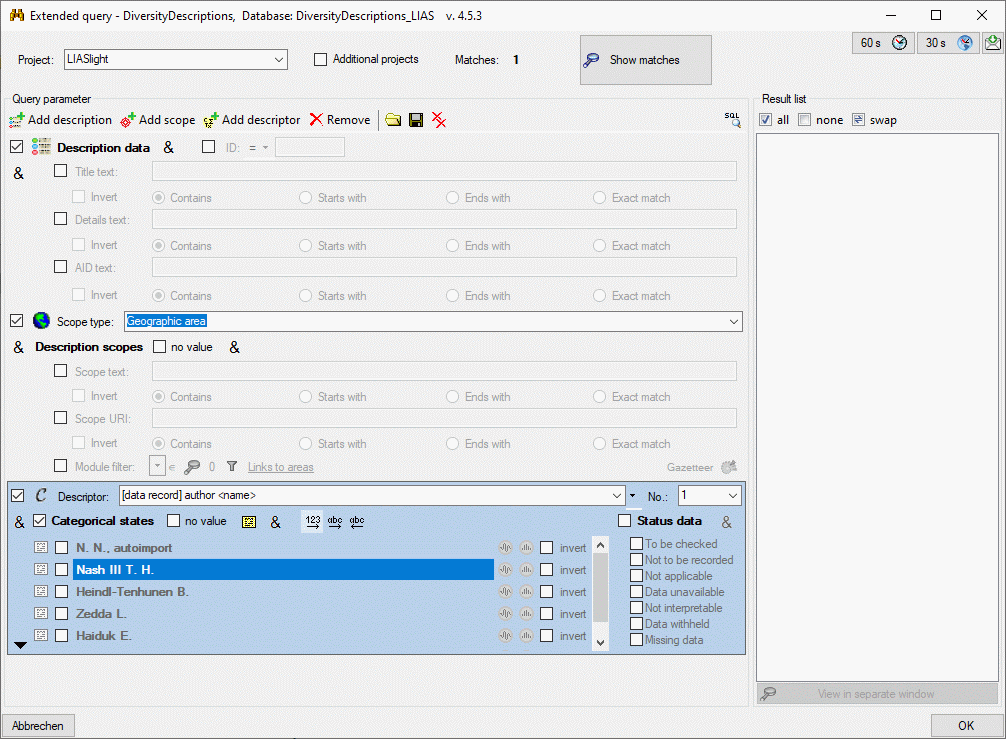
Task: Toggle the Scope text checkbox
Action: pos(60,371)
